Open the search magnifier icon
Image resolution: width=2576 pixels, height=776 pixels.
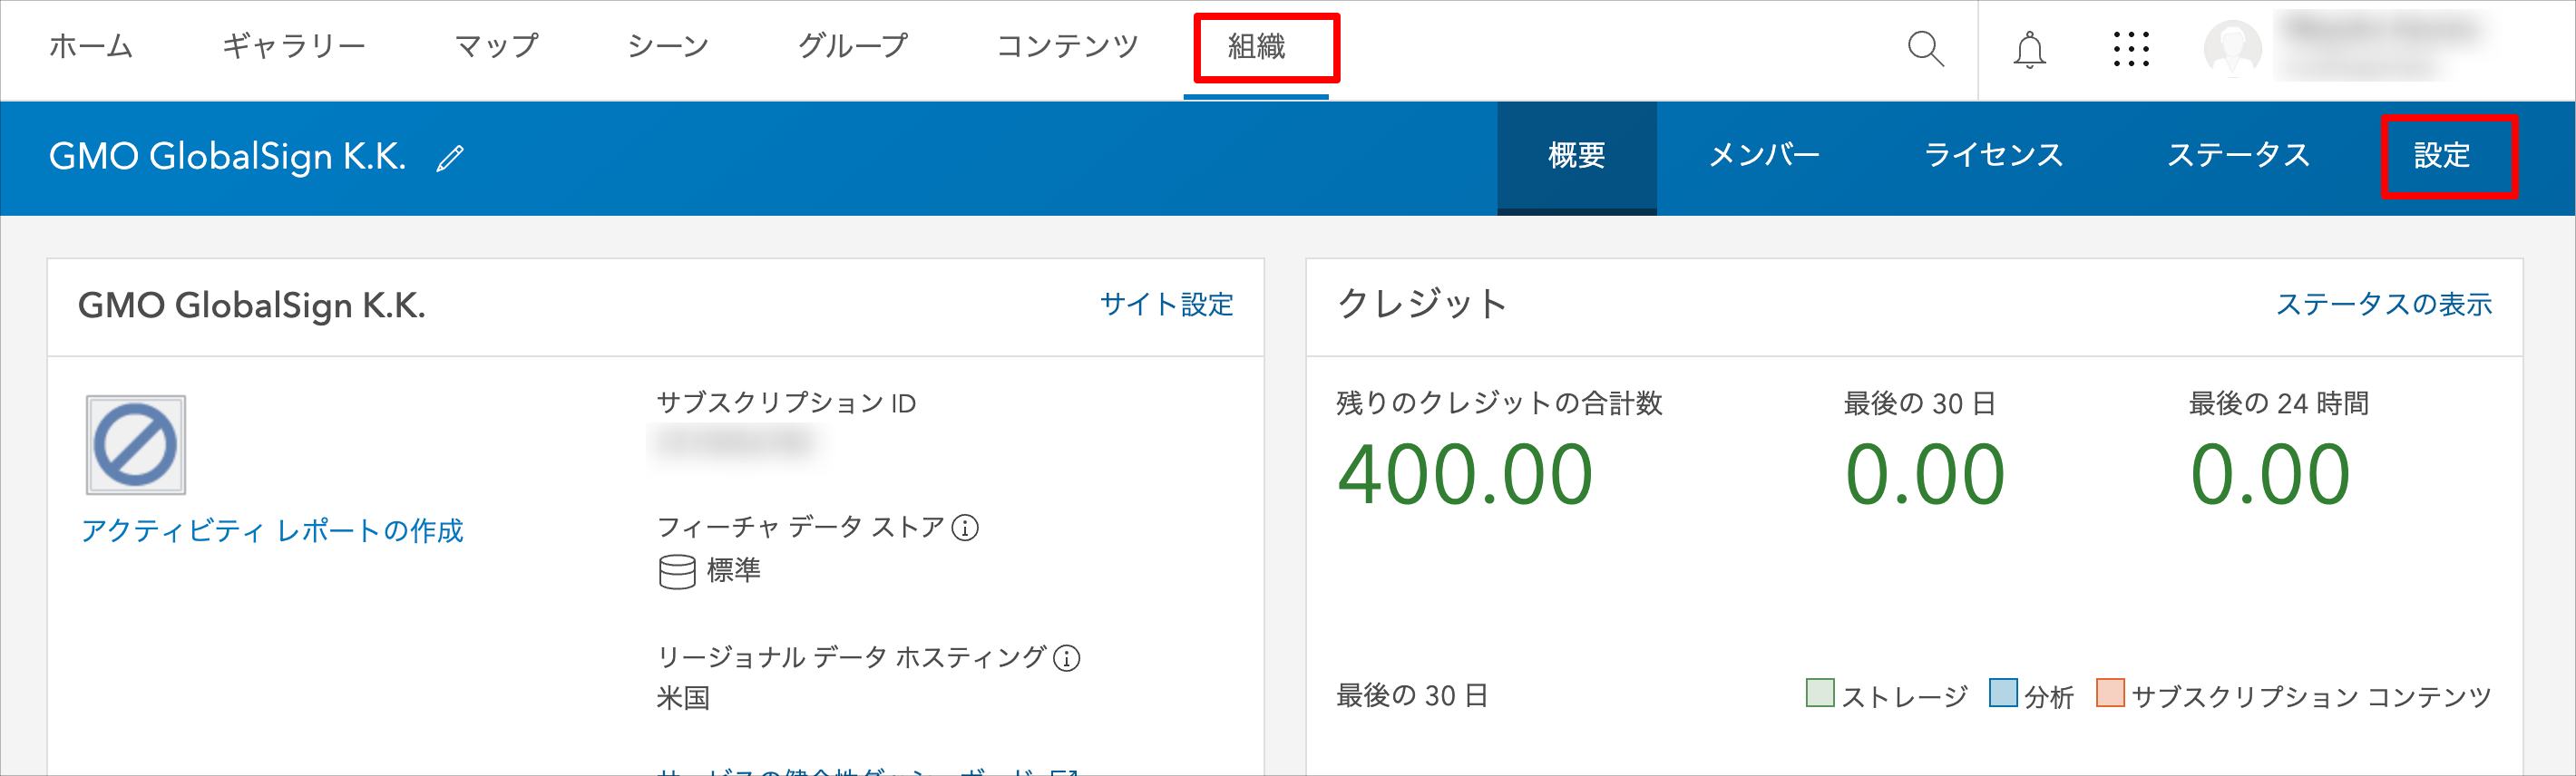point(1925,48)
